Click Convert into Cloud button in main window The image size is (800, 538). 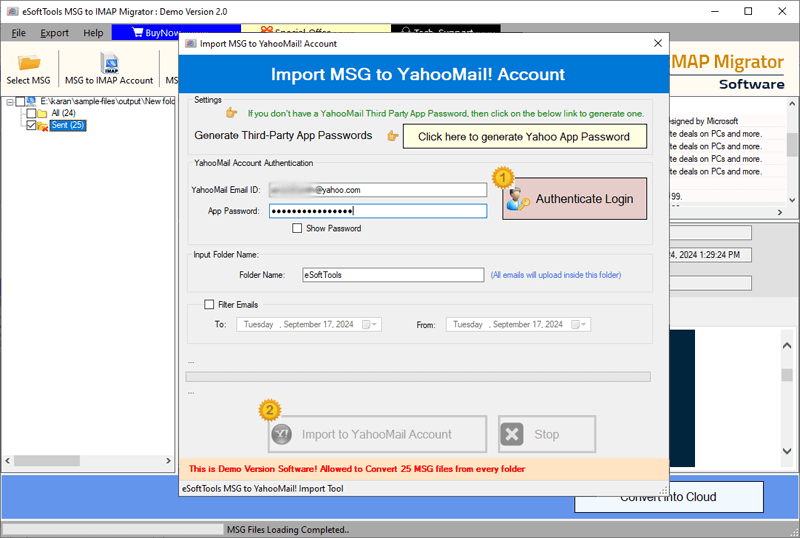(x=669, y=497)
